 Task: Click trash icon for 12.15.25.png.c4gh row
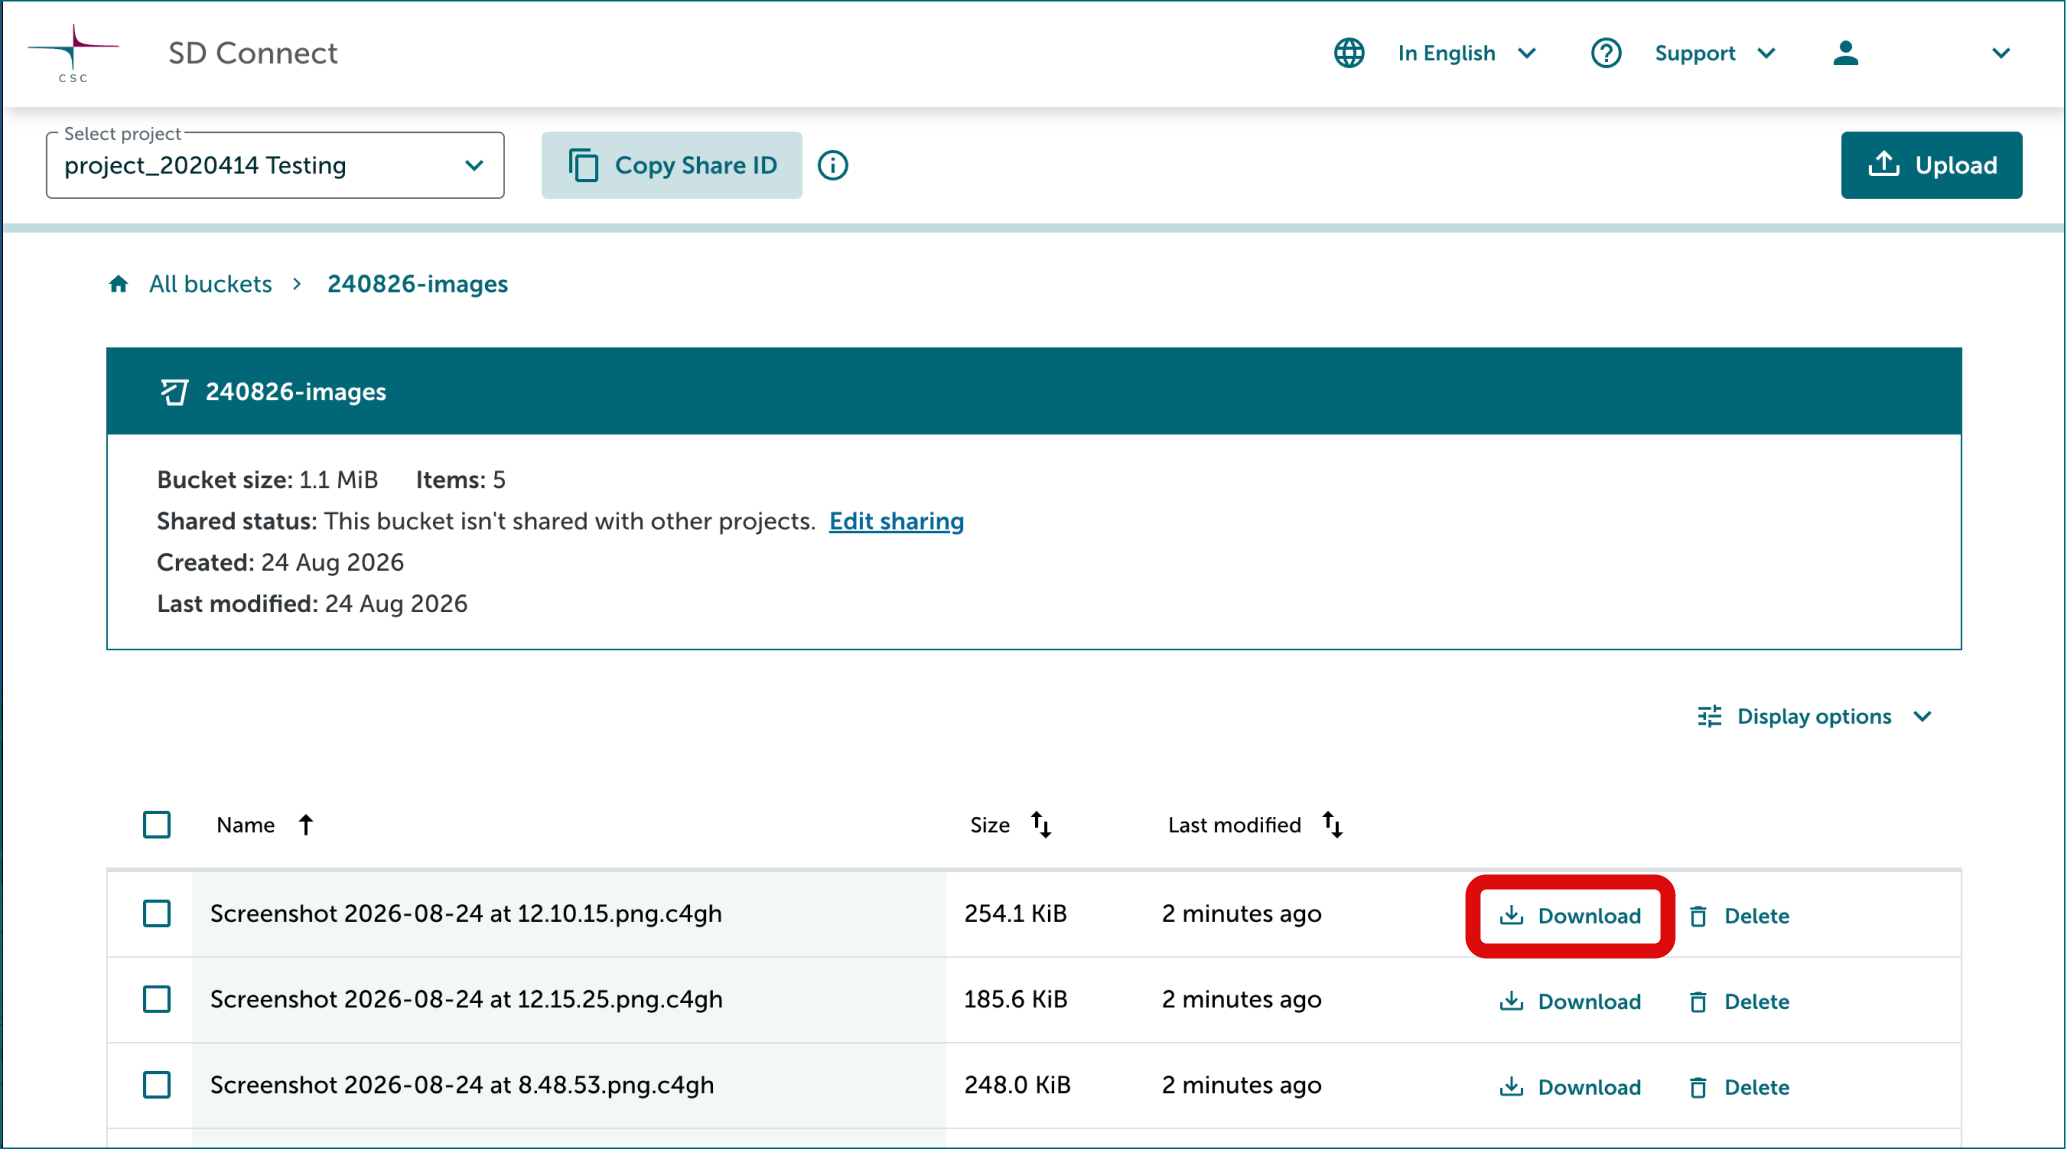(1698, 1002)
